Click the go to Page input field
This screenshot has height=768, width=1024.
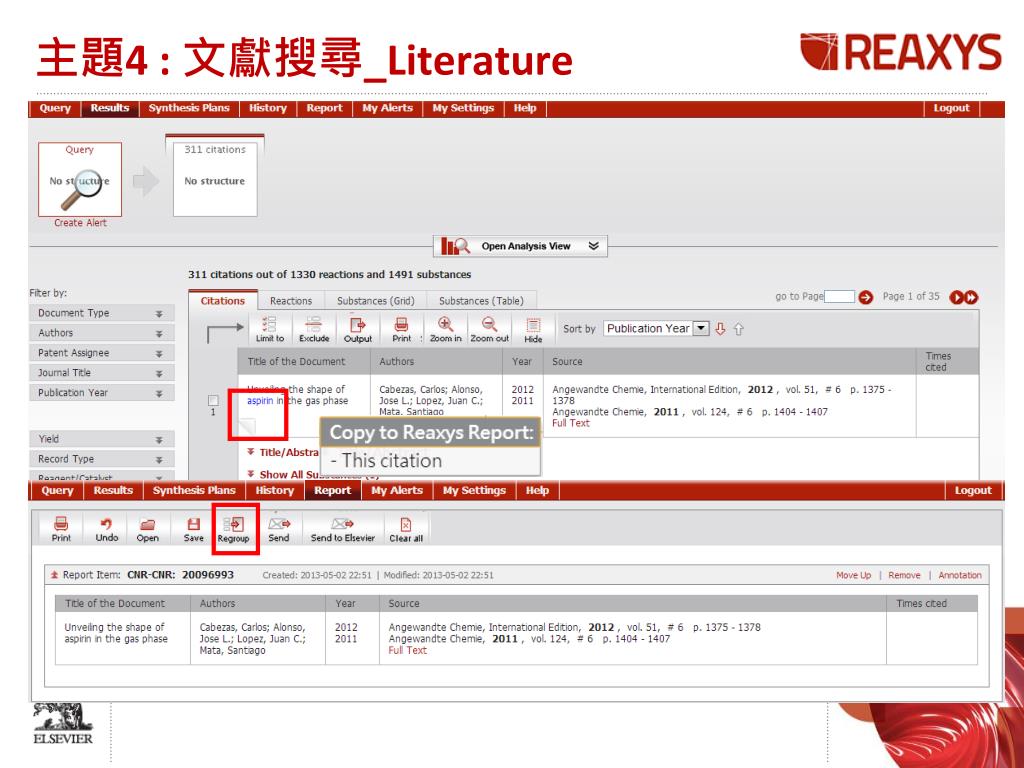840,296
